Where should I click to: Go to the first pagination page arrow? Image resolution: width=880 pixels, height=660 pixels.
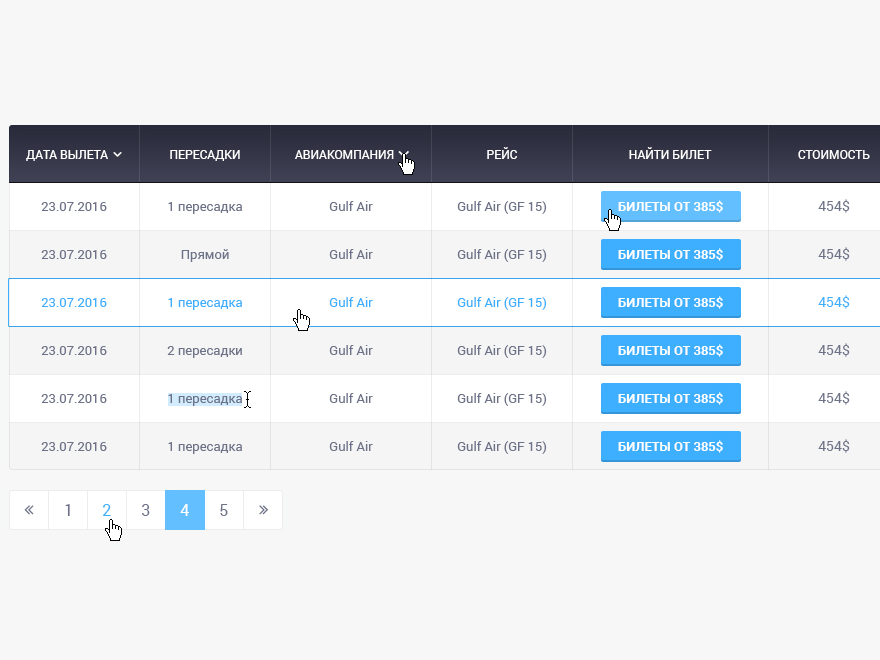click(29, 510)
